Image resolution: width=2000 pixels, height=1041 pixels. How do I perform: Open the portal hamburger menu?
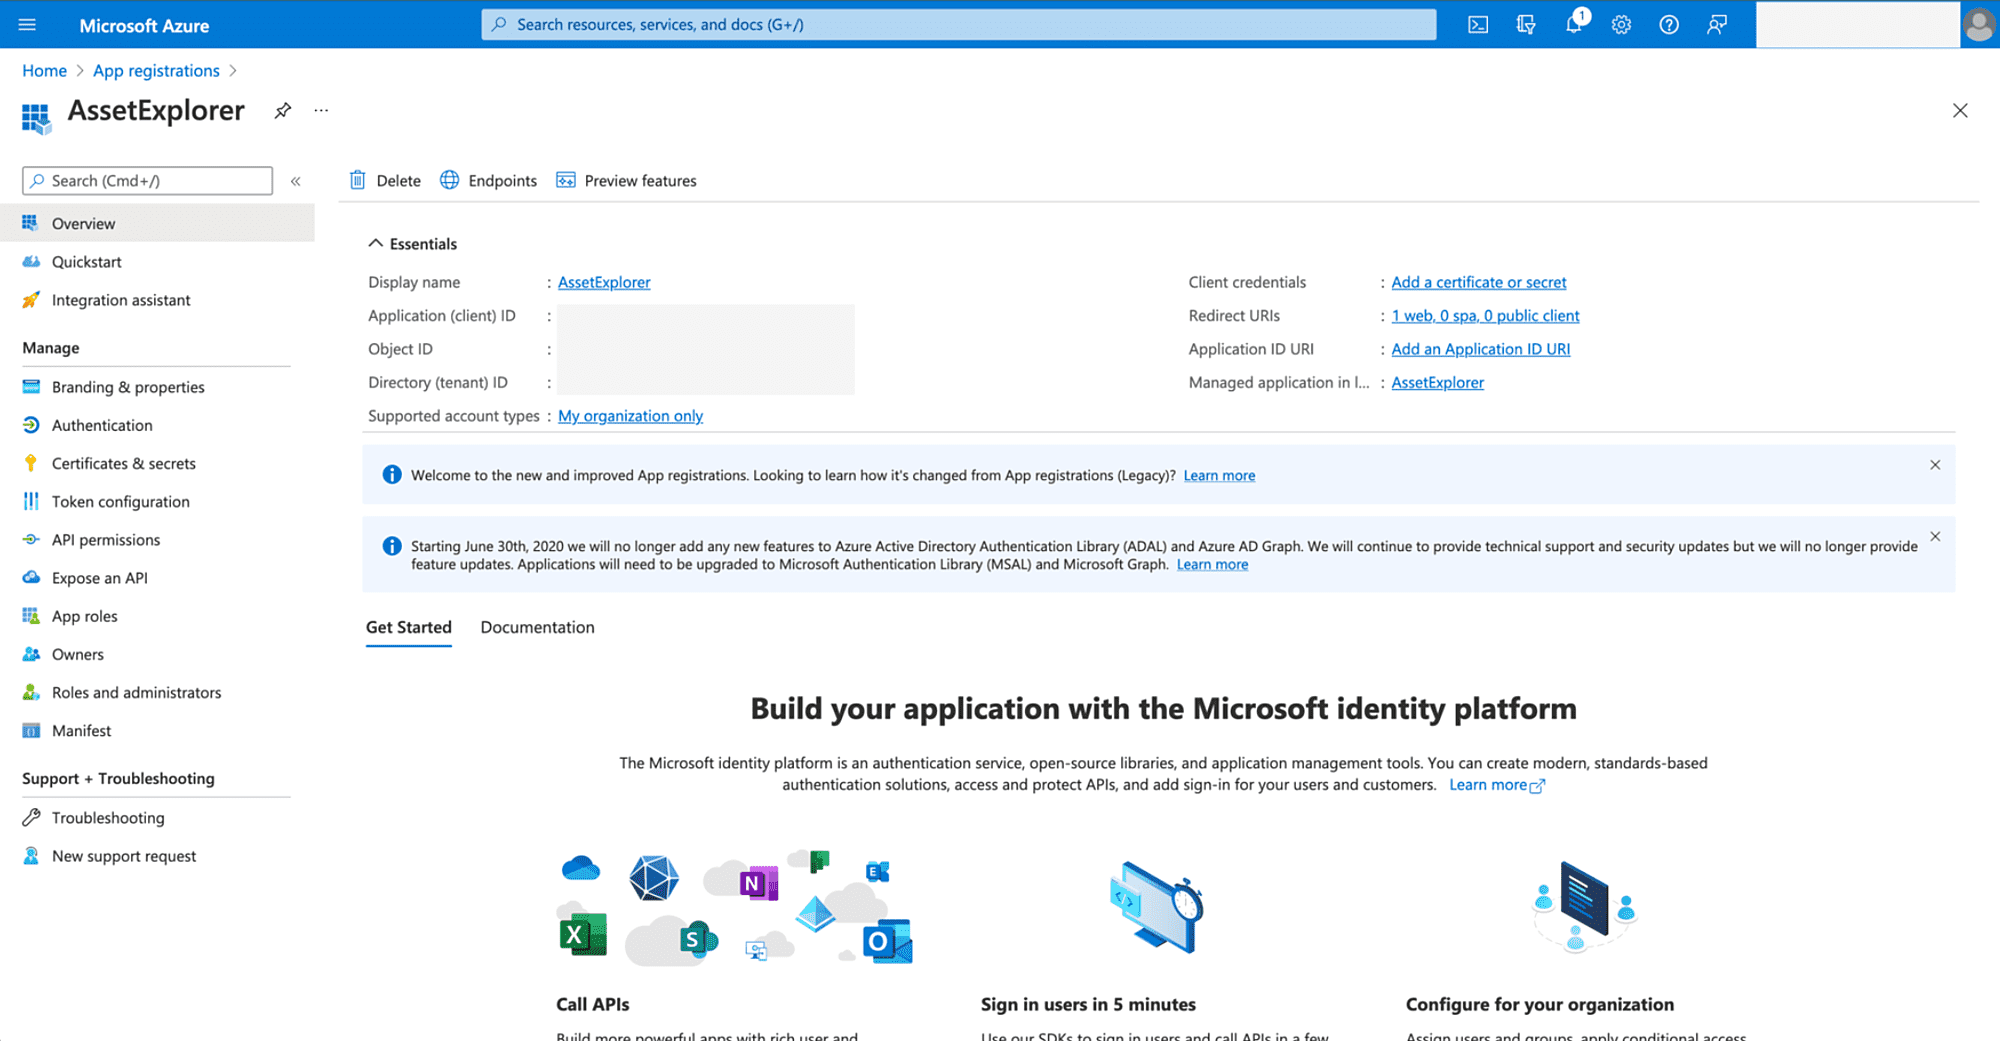27,25
